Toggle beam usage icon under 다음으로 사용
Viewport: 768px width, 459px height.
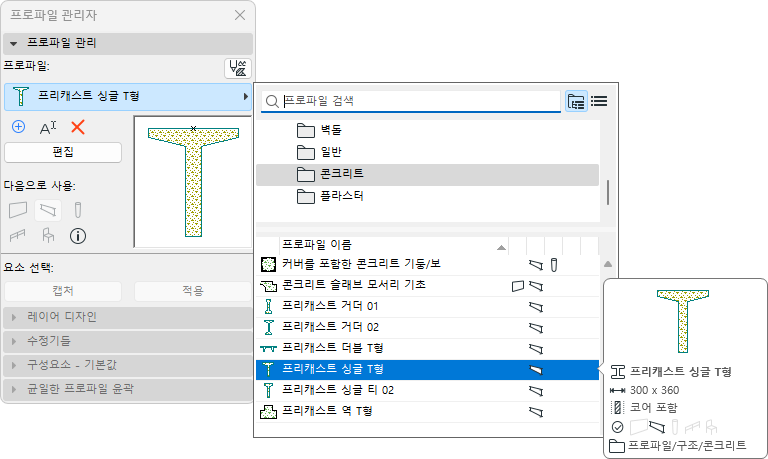pyautogui.click(x=48, y=210)
